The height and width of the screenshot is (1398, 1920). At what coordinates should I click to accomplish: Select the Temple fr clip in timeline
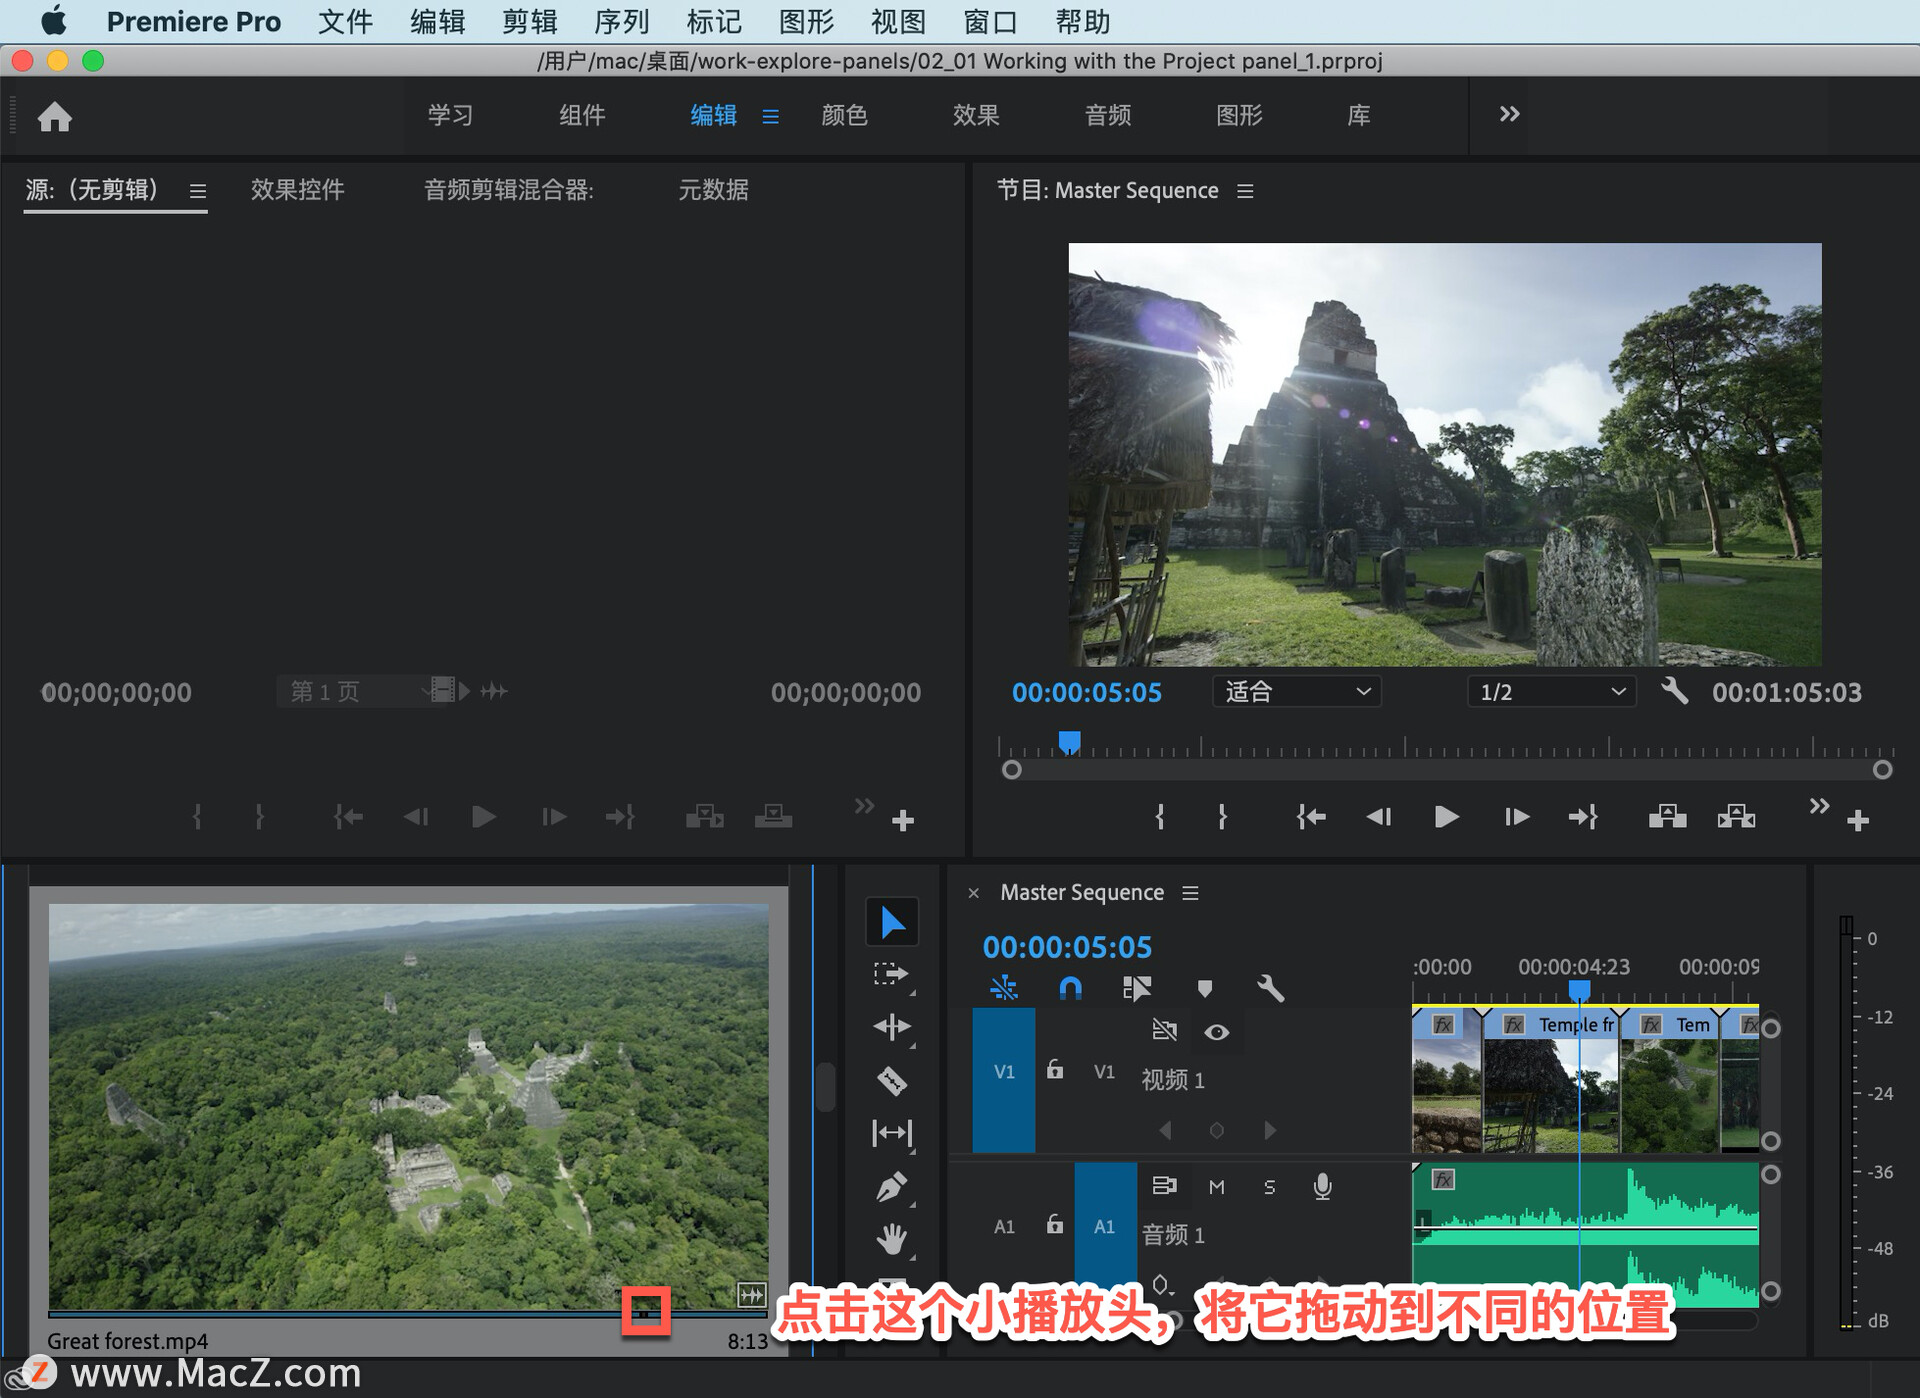pos(1551,1080)
